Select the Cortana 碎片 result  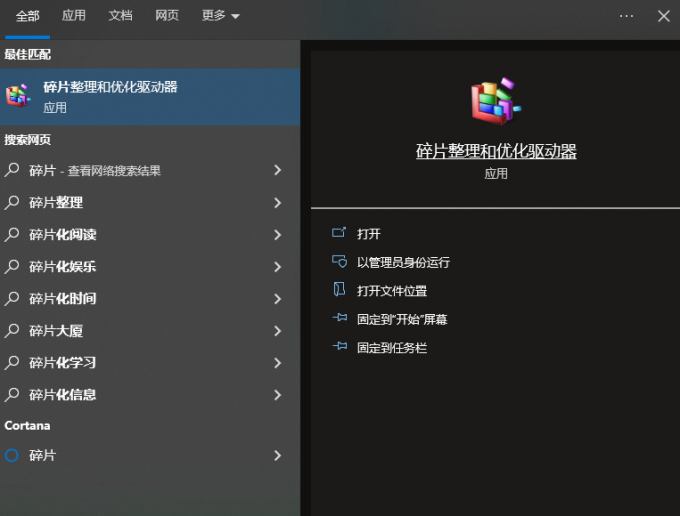(150, 455)
